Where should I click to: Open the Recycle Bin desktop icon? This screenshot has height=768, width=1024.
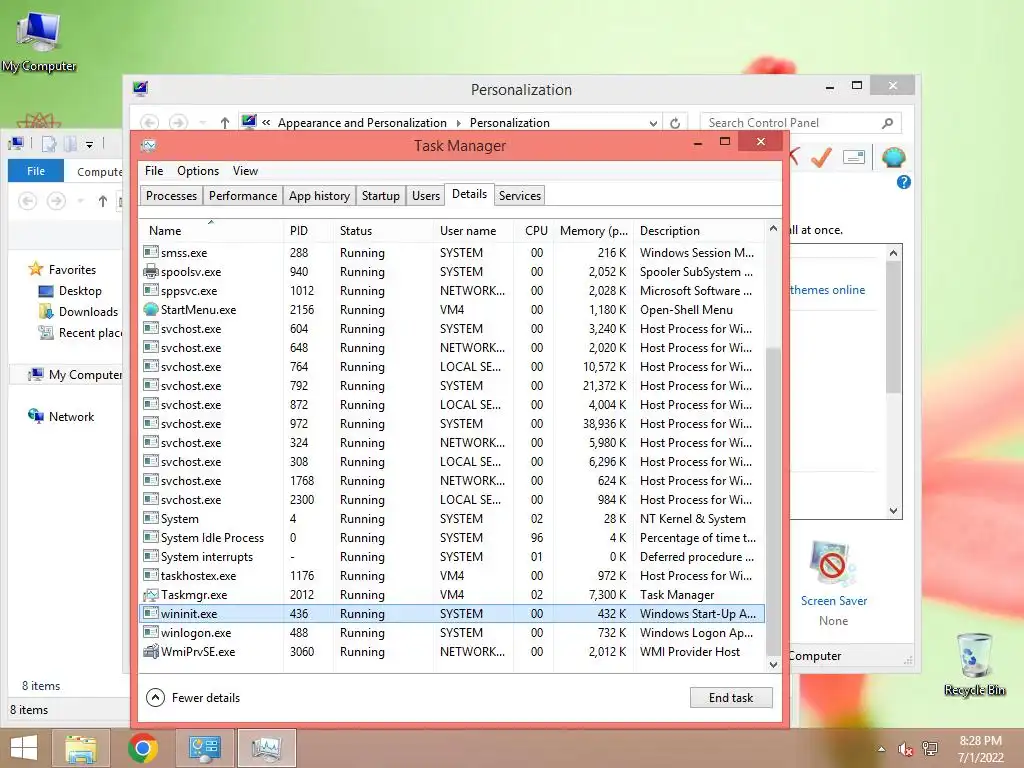tap(974, 664)
